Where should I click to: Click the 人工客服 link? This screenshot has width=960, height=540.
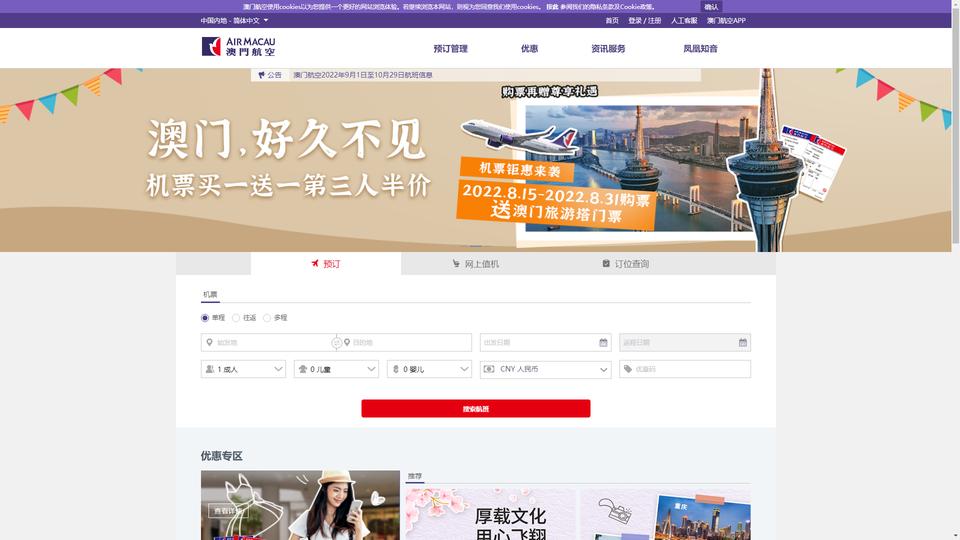pos(684,21)
